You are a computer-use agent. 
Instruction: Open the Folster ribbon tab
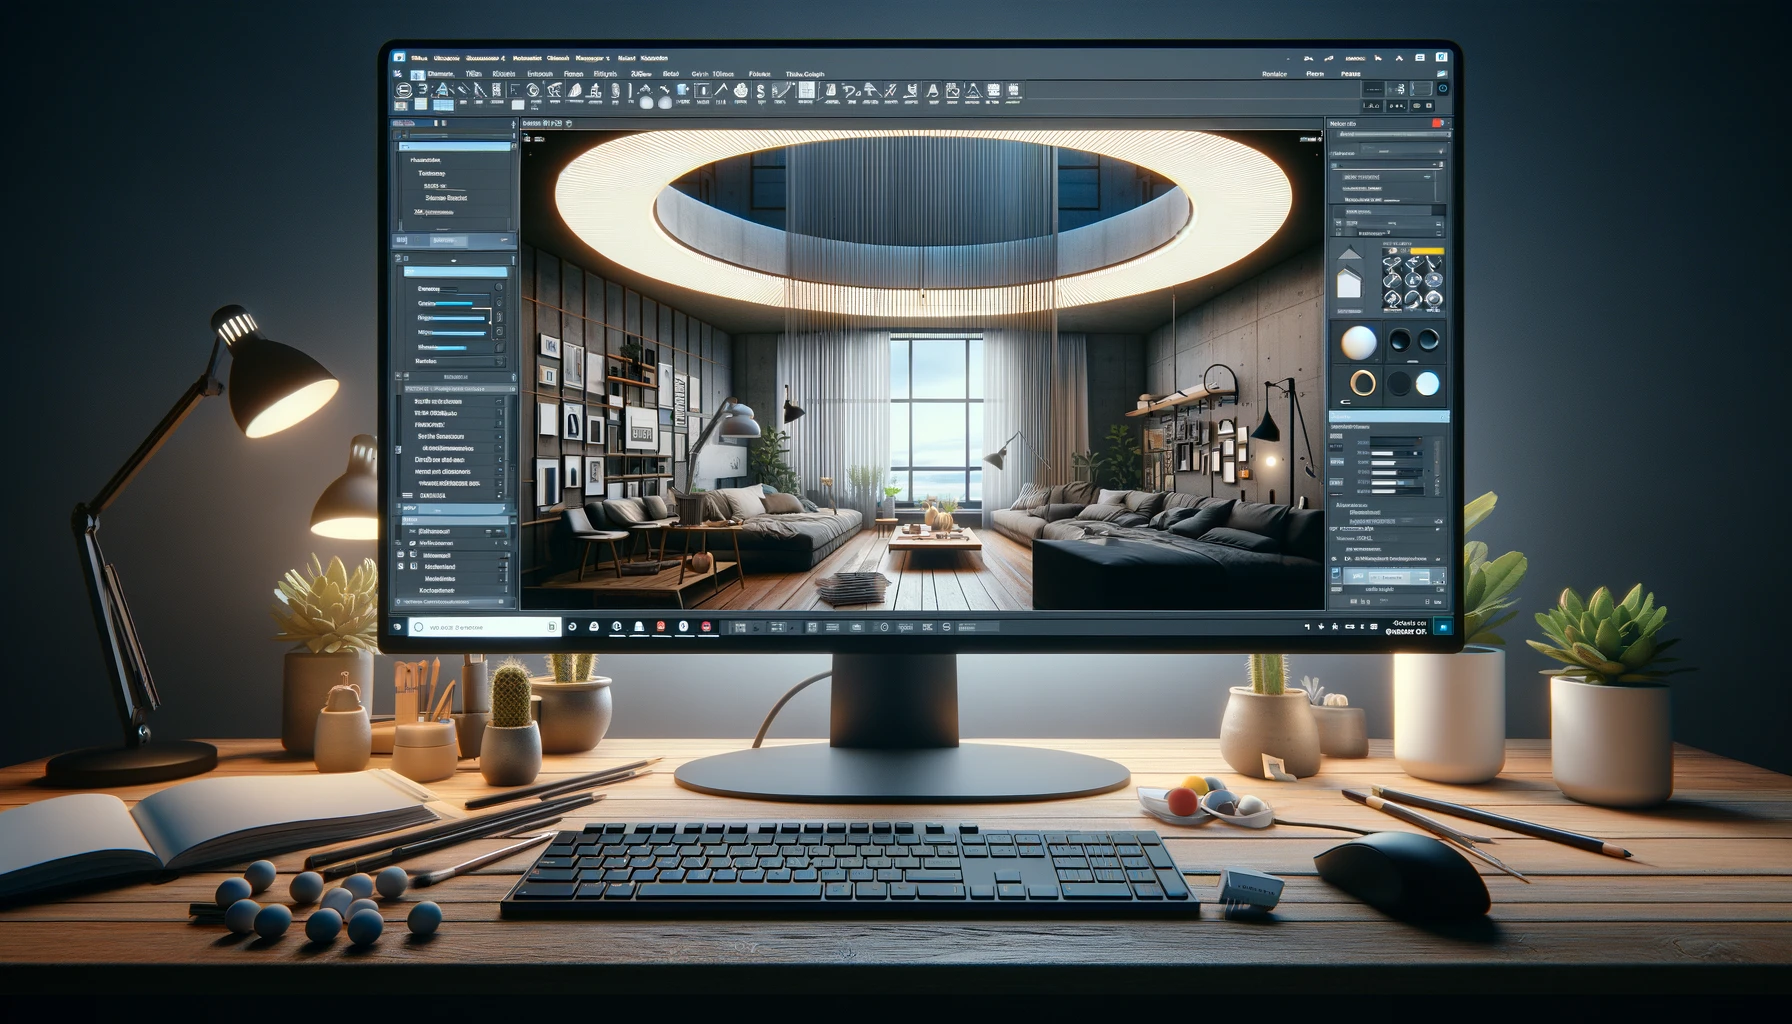(x=760, y=74)
